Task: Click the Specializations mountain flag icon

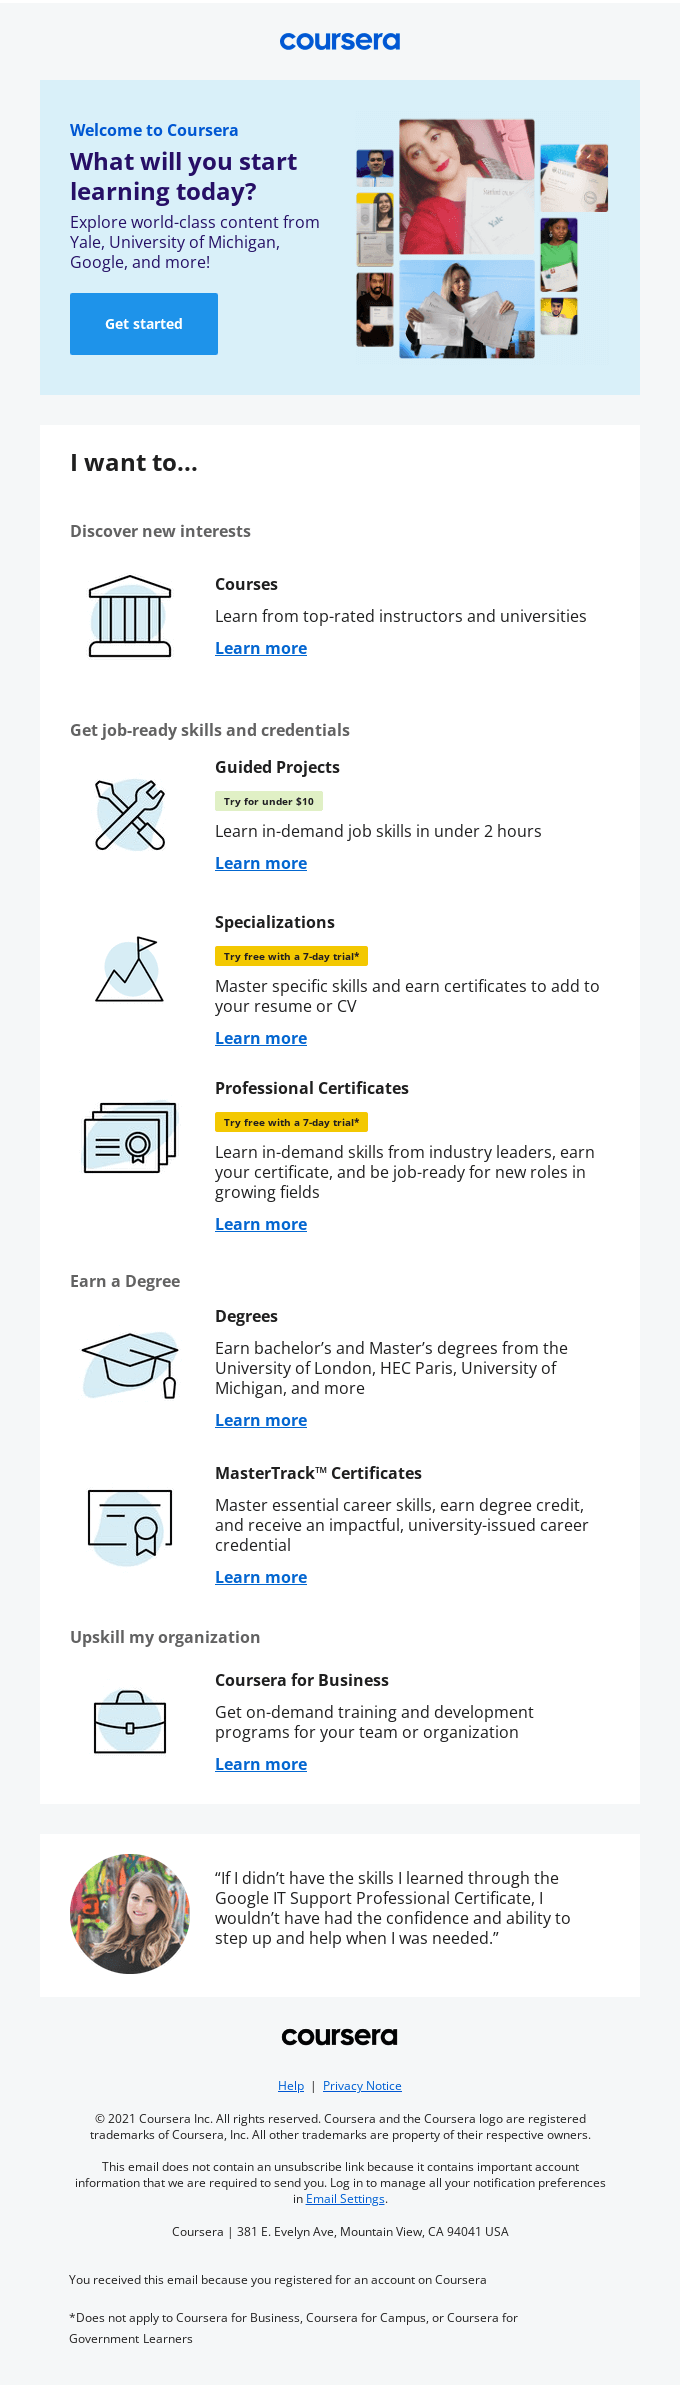Action: (x=129, y=968)
